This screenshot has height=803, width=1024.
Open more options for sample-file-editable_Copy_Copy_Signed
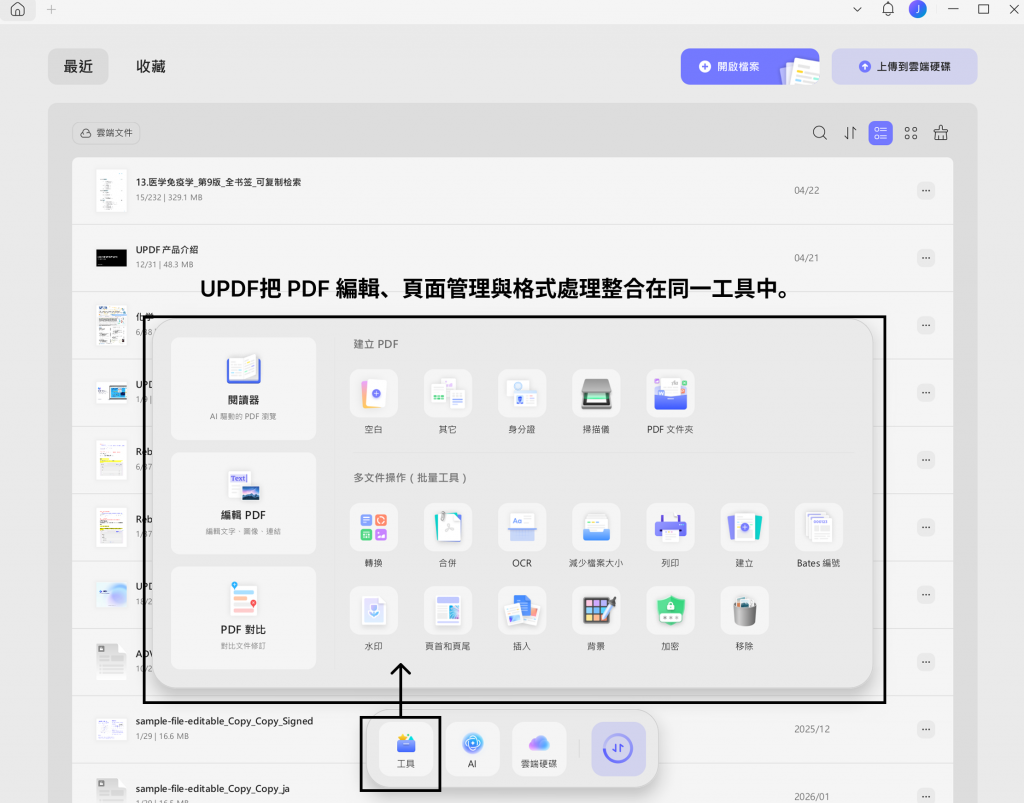[926, 729]
